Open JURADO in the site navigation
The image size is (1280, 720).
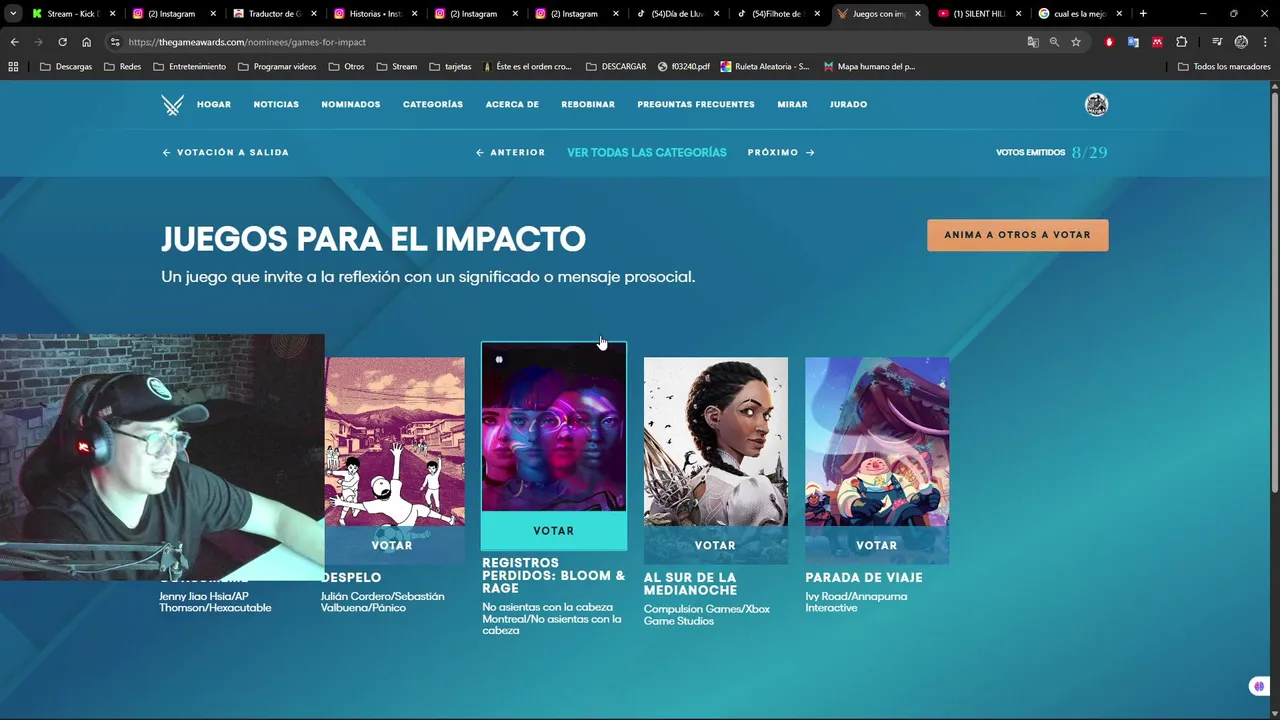click(848, 105)
